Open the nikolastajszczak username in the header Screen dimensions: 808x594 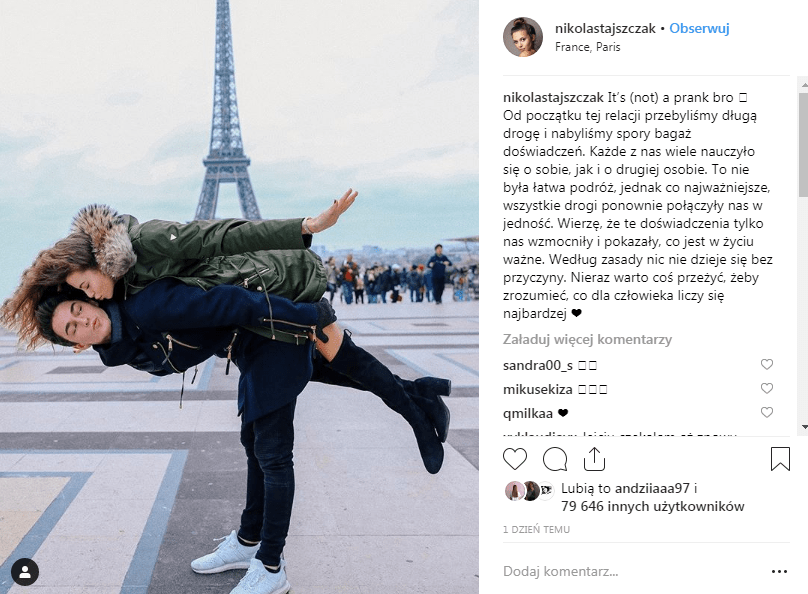coord(605,28)
